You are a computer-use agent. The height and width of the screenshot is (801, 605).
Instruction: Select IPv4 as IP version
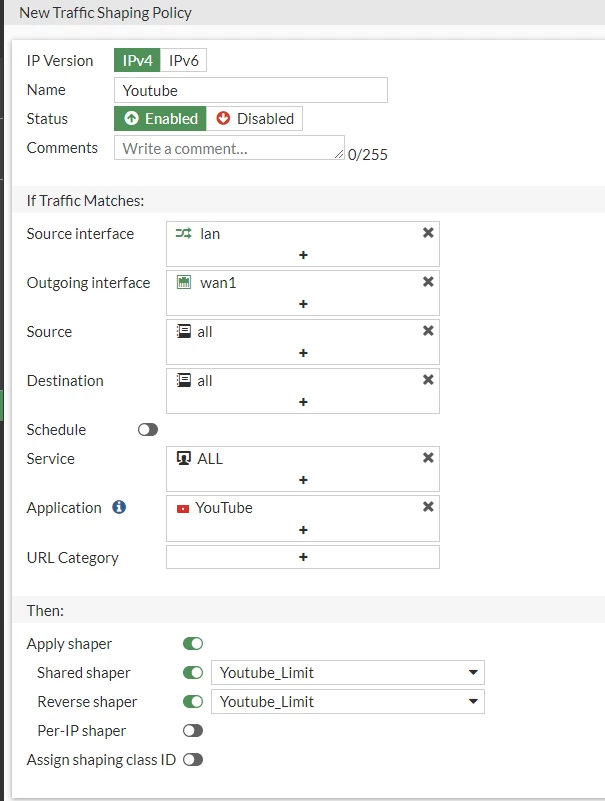point(137,60)
